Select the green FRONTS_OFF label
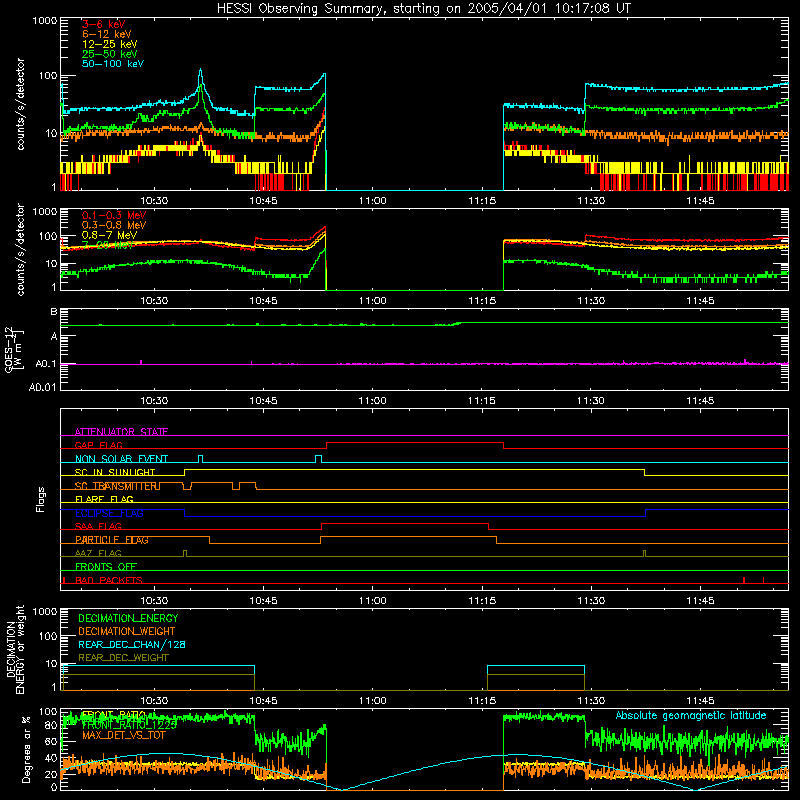Image resolution: width=800 pixels, height=800 pixels. [106, 567]
